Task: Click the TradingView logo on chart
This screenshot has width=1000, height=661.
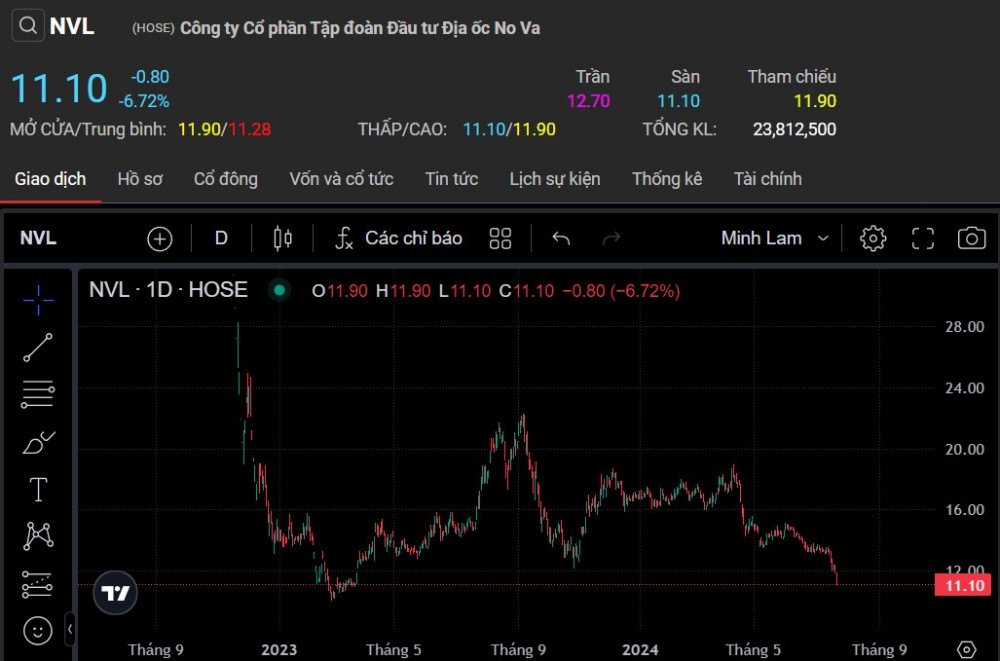Action: 115,593
